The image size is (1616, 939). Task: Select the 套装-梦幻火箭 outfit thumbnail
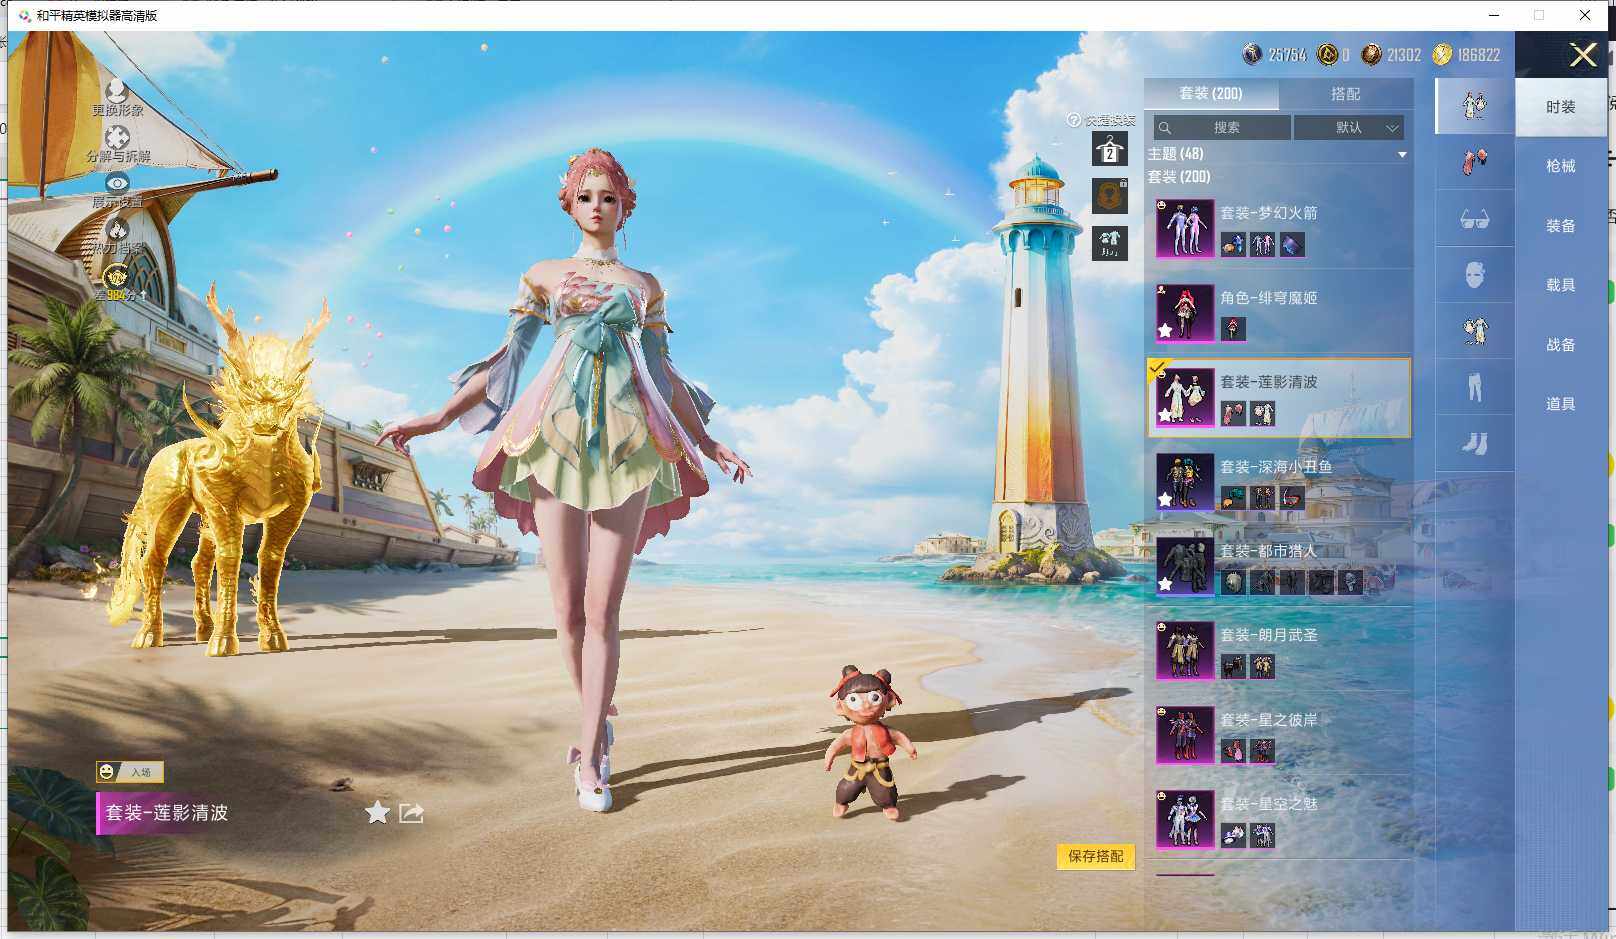pyautogui.click(x=1185, y=228)
